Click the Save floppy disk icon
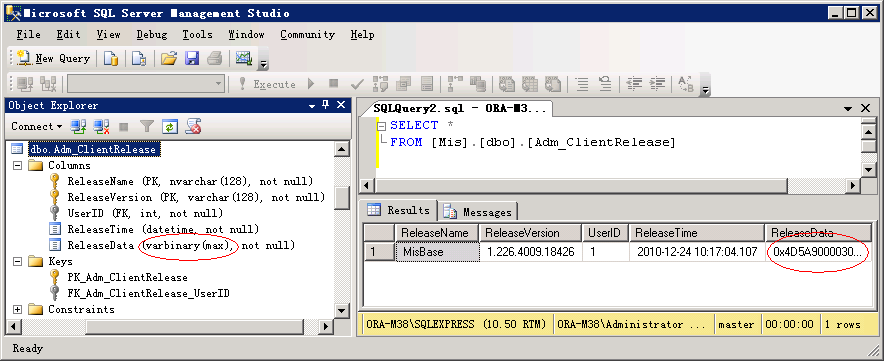 tap(192, 58)
